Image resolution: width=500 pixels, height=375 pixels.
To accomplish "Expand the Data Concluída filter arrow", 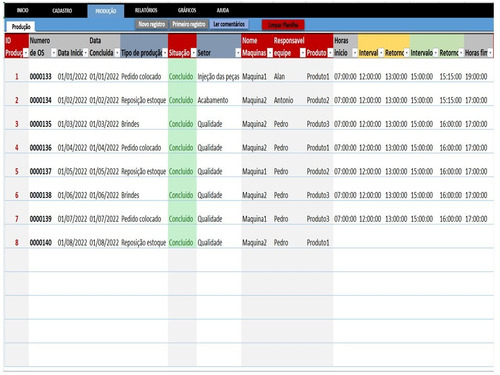I will coord(117,53).
